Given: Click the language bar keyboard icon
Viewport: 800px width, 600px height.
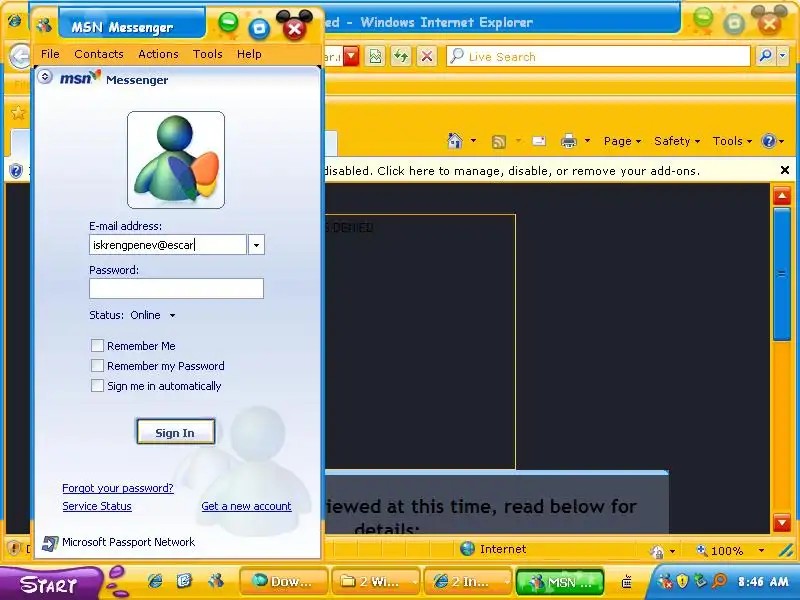Looking at the screenshot, I should pyautogui.click(x=627, y=581).
